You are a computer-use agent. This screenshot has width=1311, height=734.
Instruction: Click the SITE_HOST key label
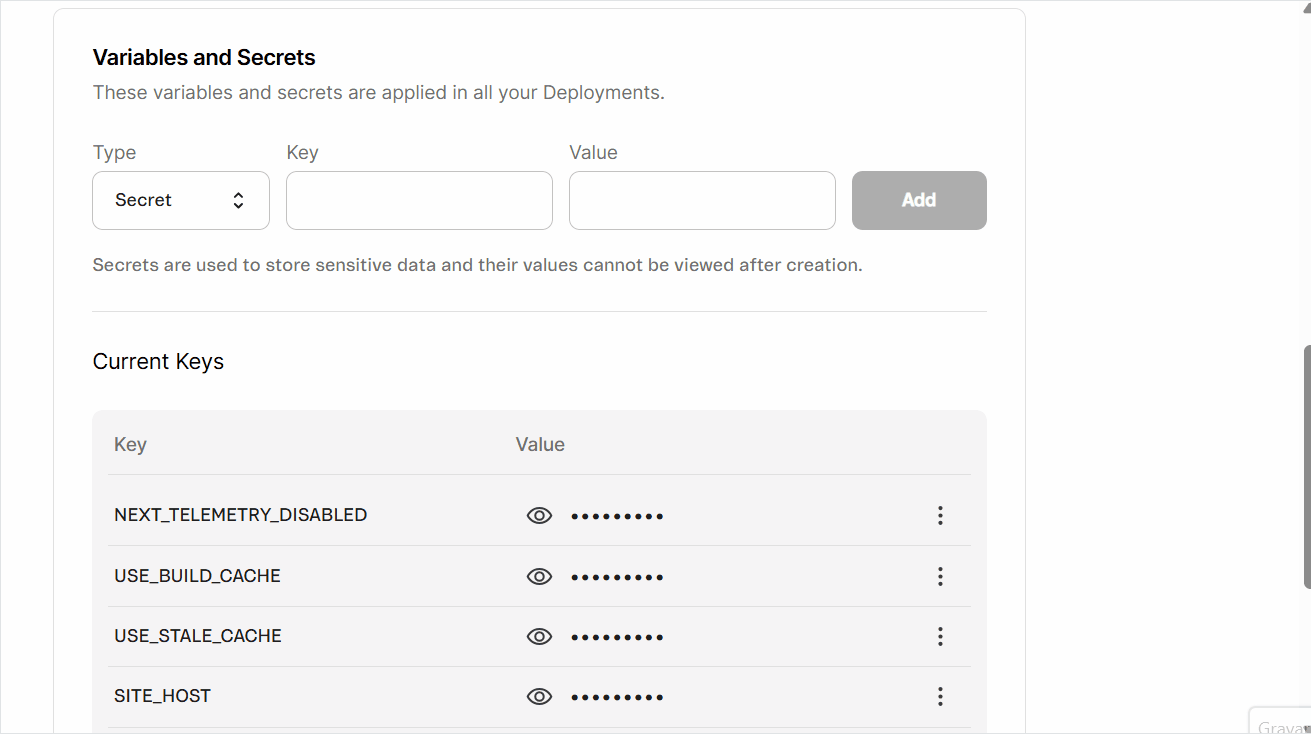(x=162, y=696)
